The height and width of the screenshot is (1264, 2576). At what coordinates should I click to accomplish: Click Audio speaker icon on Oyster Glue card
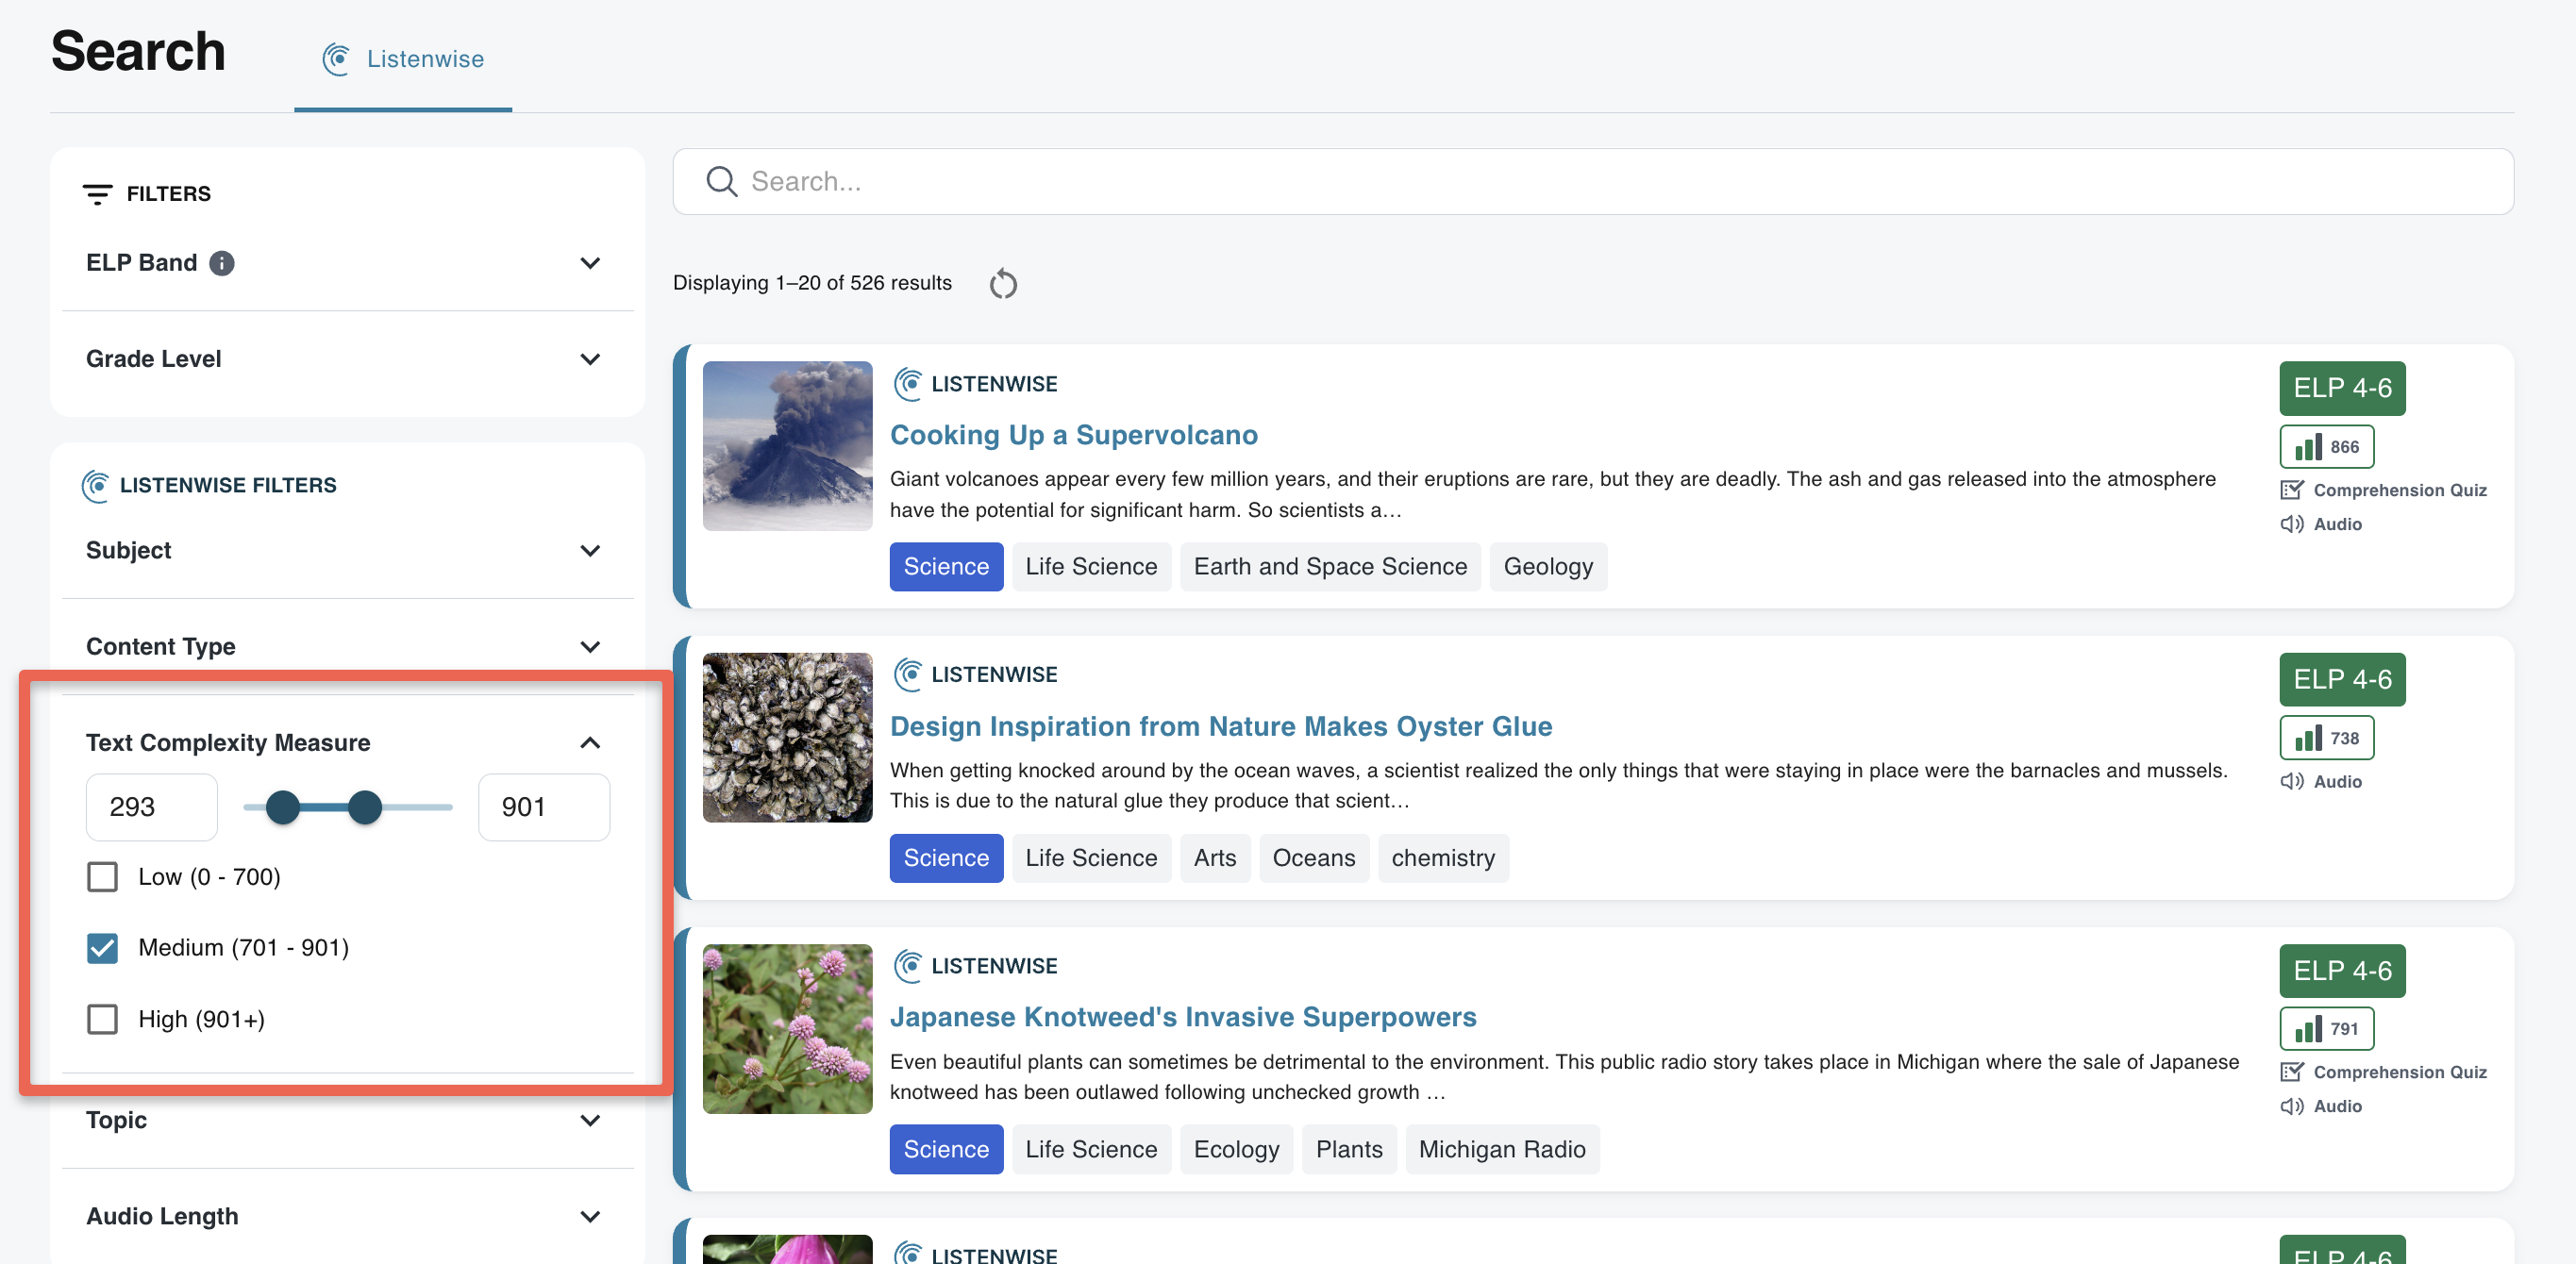coord(2291,781)
